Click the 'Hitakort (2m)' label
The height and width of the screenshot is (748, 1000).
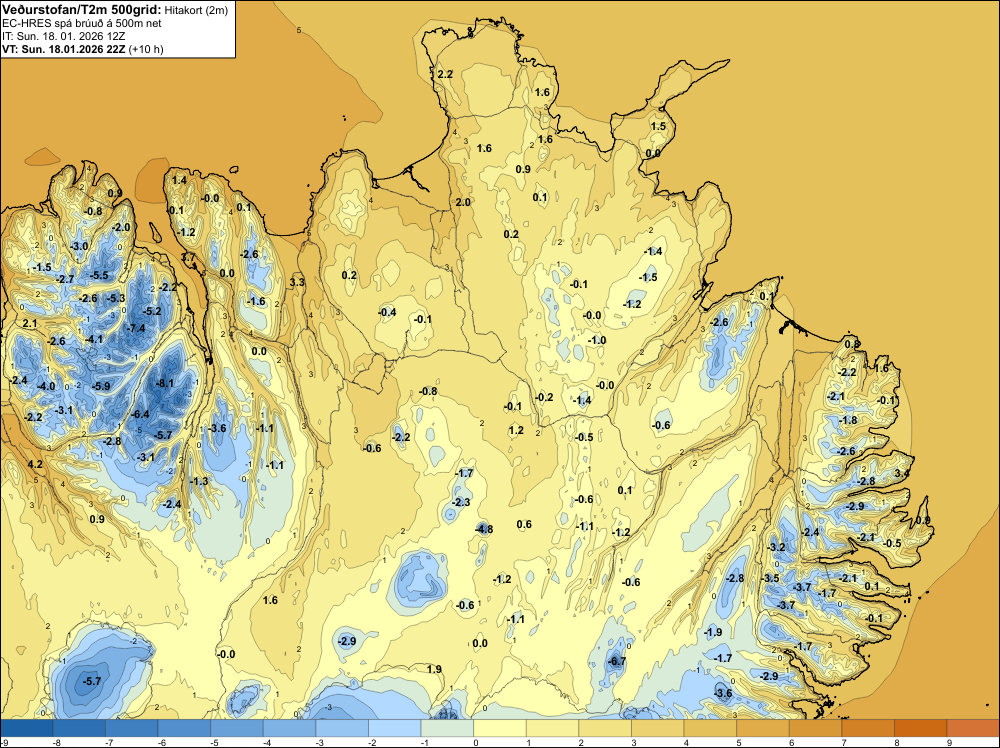point(196,10)
